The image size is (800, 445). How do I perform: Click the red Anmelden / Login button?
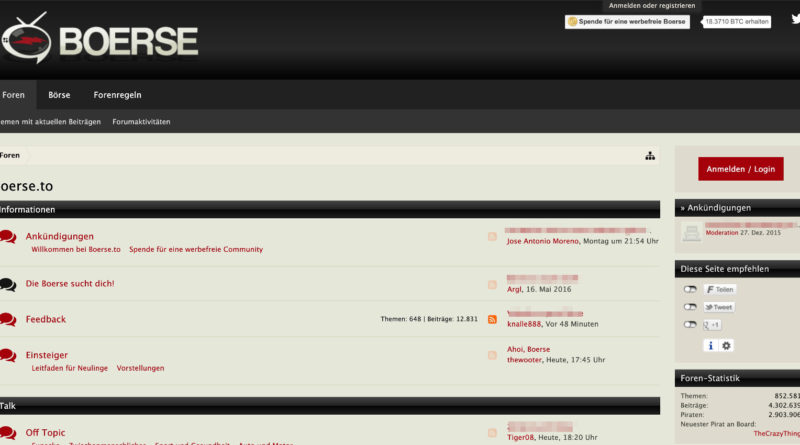(x=741, y=169)
